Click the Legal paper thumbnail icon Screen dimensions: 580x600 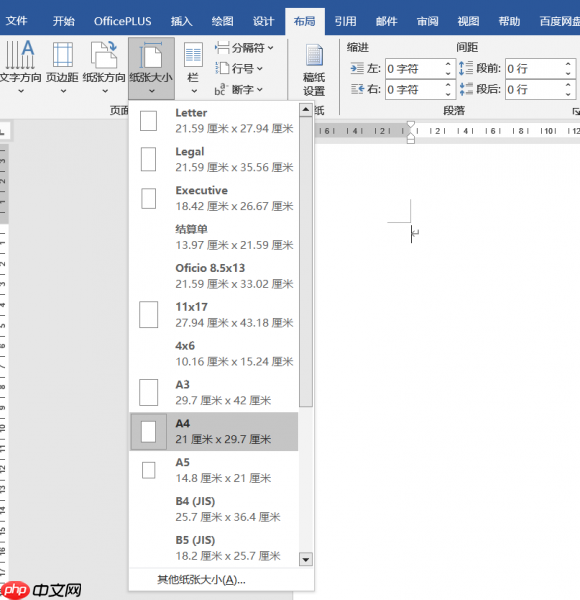click(148, 160)
